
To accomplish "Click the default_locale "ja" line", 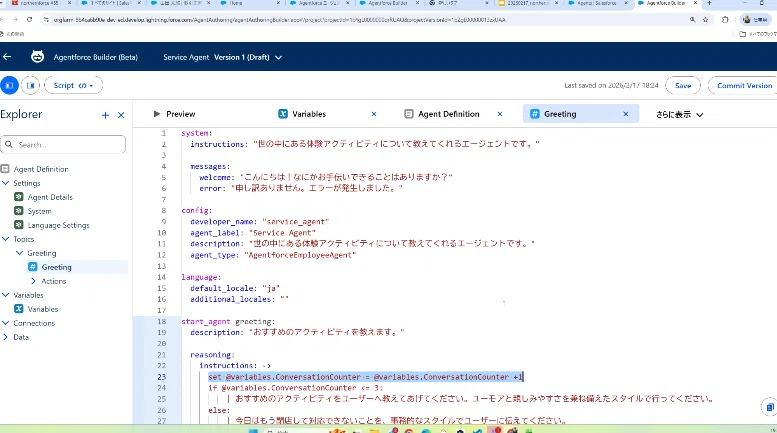I will [x=235, y=288].
